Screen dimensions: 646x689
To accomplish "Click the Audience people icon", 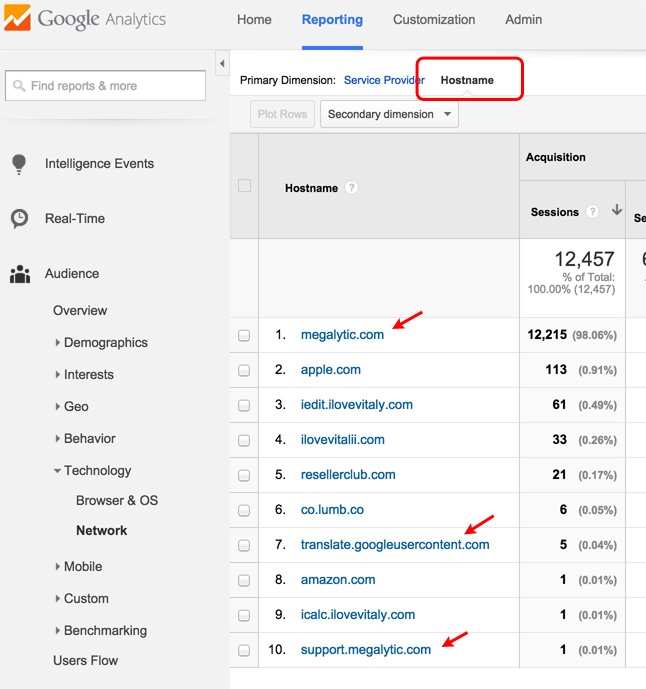I will point(18,274).
